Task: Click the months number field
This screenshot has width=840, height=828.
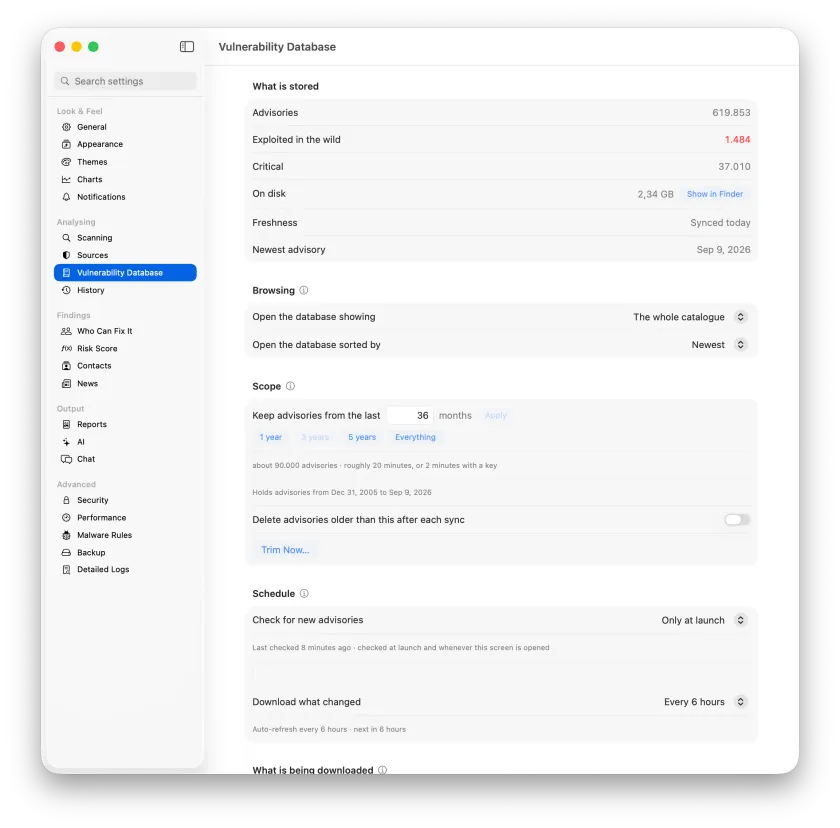Action: (x=410, y=416)
